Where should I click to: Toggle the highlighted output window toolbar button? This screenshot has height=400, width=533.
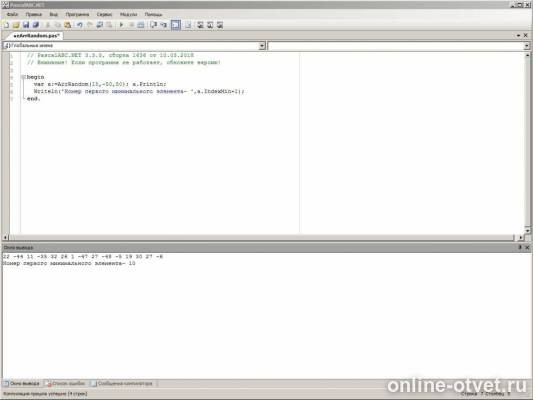click(176, 25)
